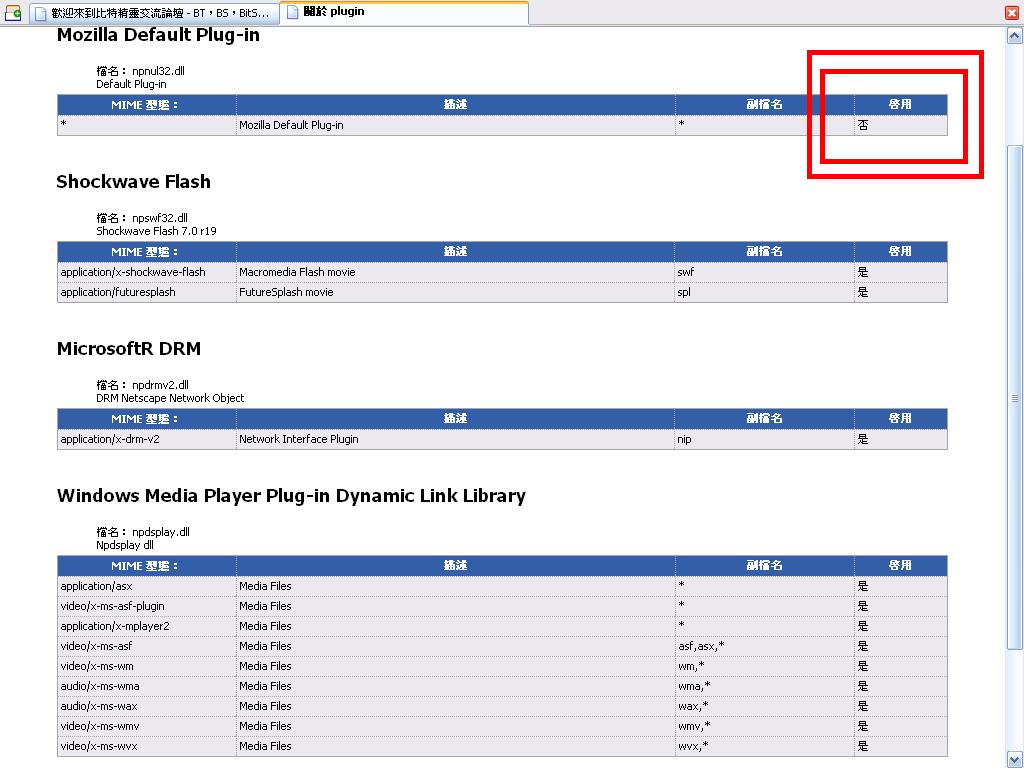Click the application/x-shockwave-flash MIME cell
The width and height of the screenshot is (1024, 768).
pyautogui.click(x=133, y=272)
